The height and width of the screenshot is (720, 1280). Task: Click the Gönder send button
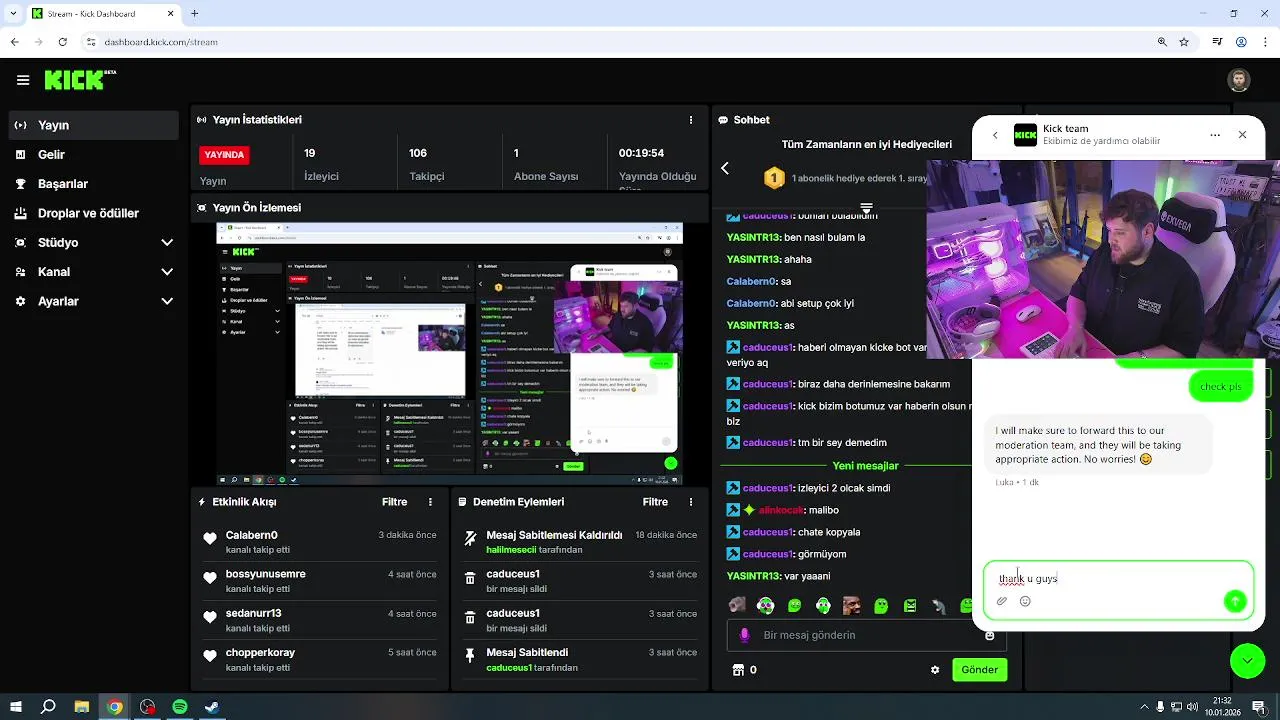tap(979, 670)
